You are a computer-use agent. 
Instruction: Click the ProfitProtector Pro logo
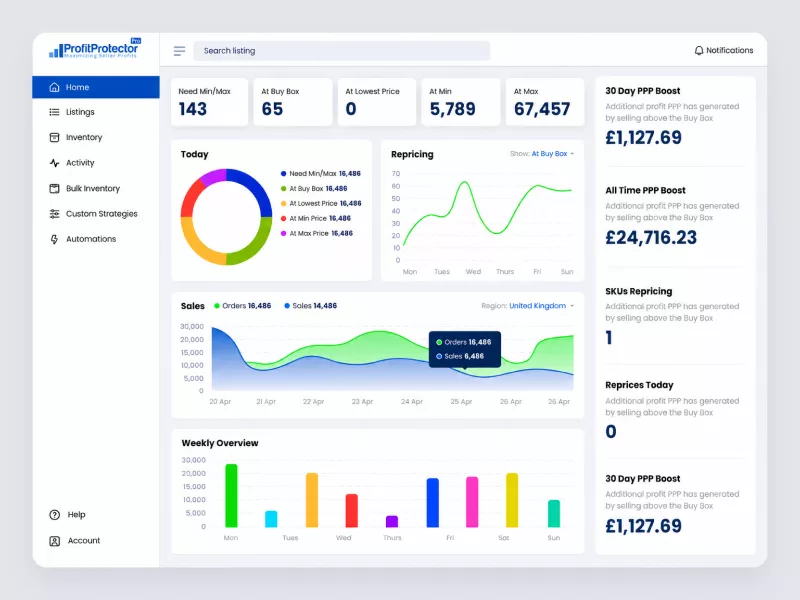tap(95, 49)
